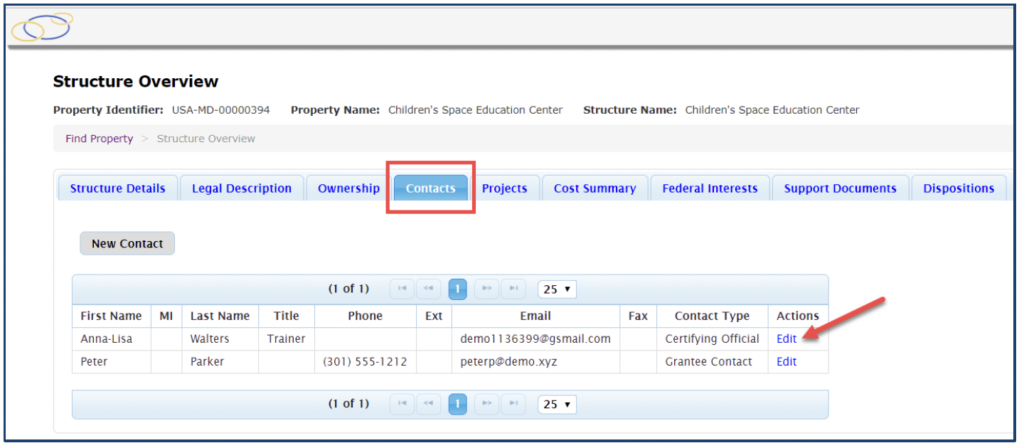The height and width of the screenshot is (448, 1024).
Task: Go to next page in top paginator
Action: 486,289
